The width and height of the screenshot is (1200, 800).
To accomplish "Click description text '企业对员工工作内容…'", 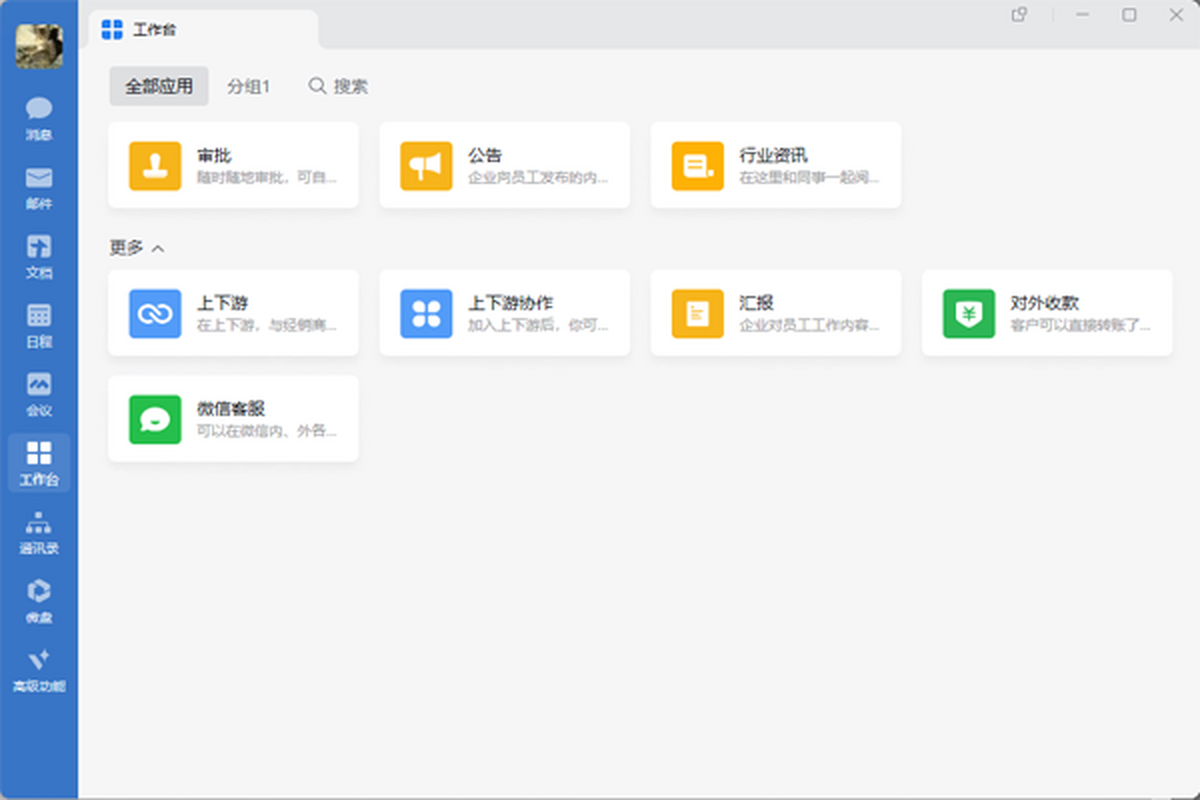I will tap(809, 325).
